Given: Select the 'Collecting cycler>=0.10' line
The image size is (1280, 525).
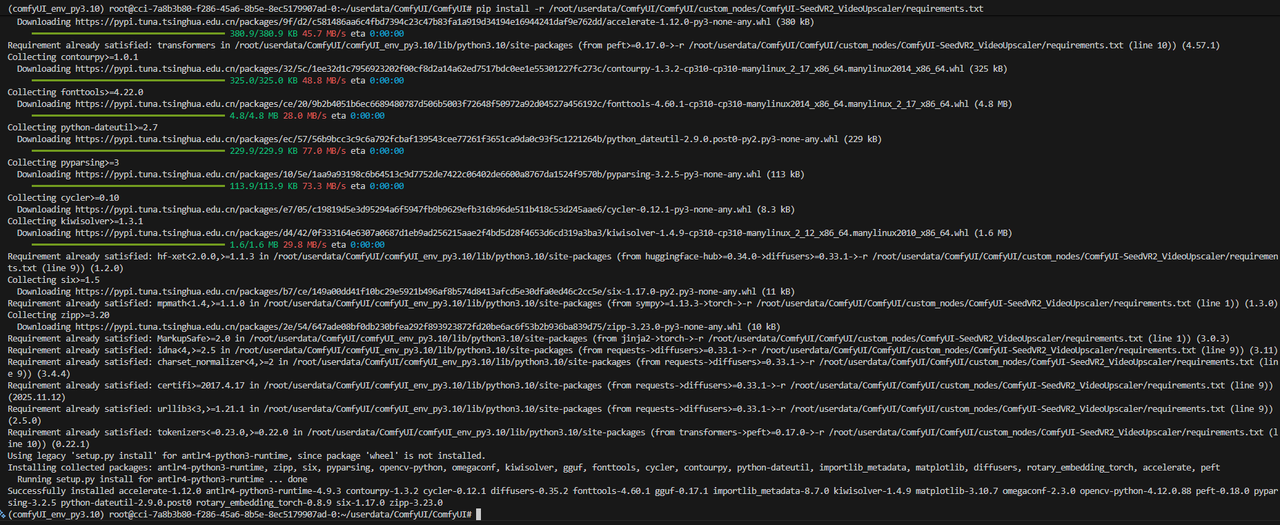Looking at the screenshot, I should click(63, 198).
